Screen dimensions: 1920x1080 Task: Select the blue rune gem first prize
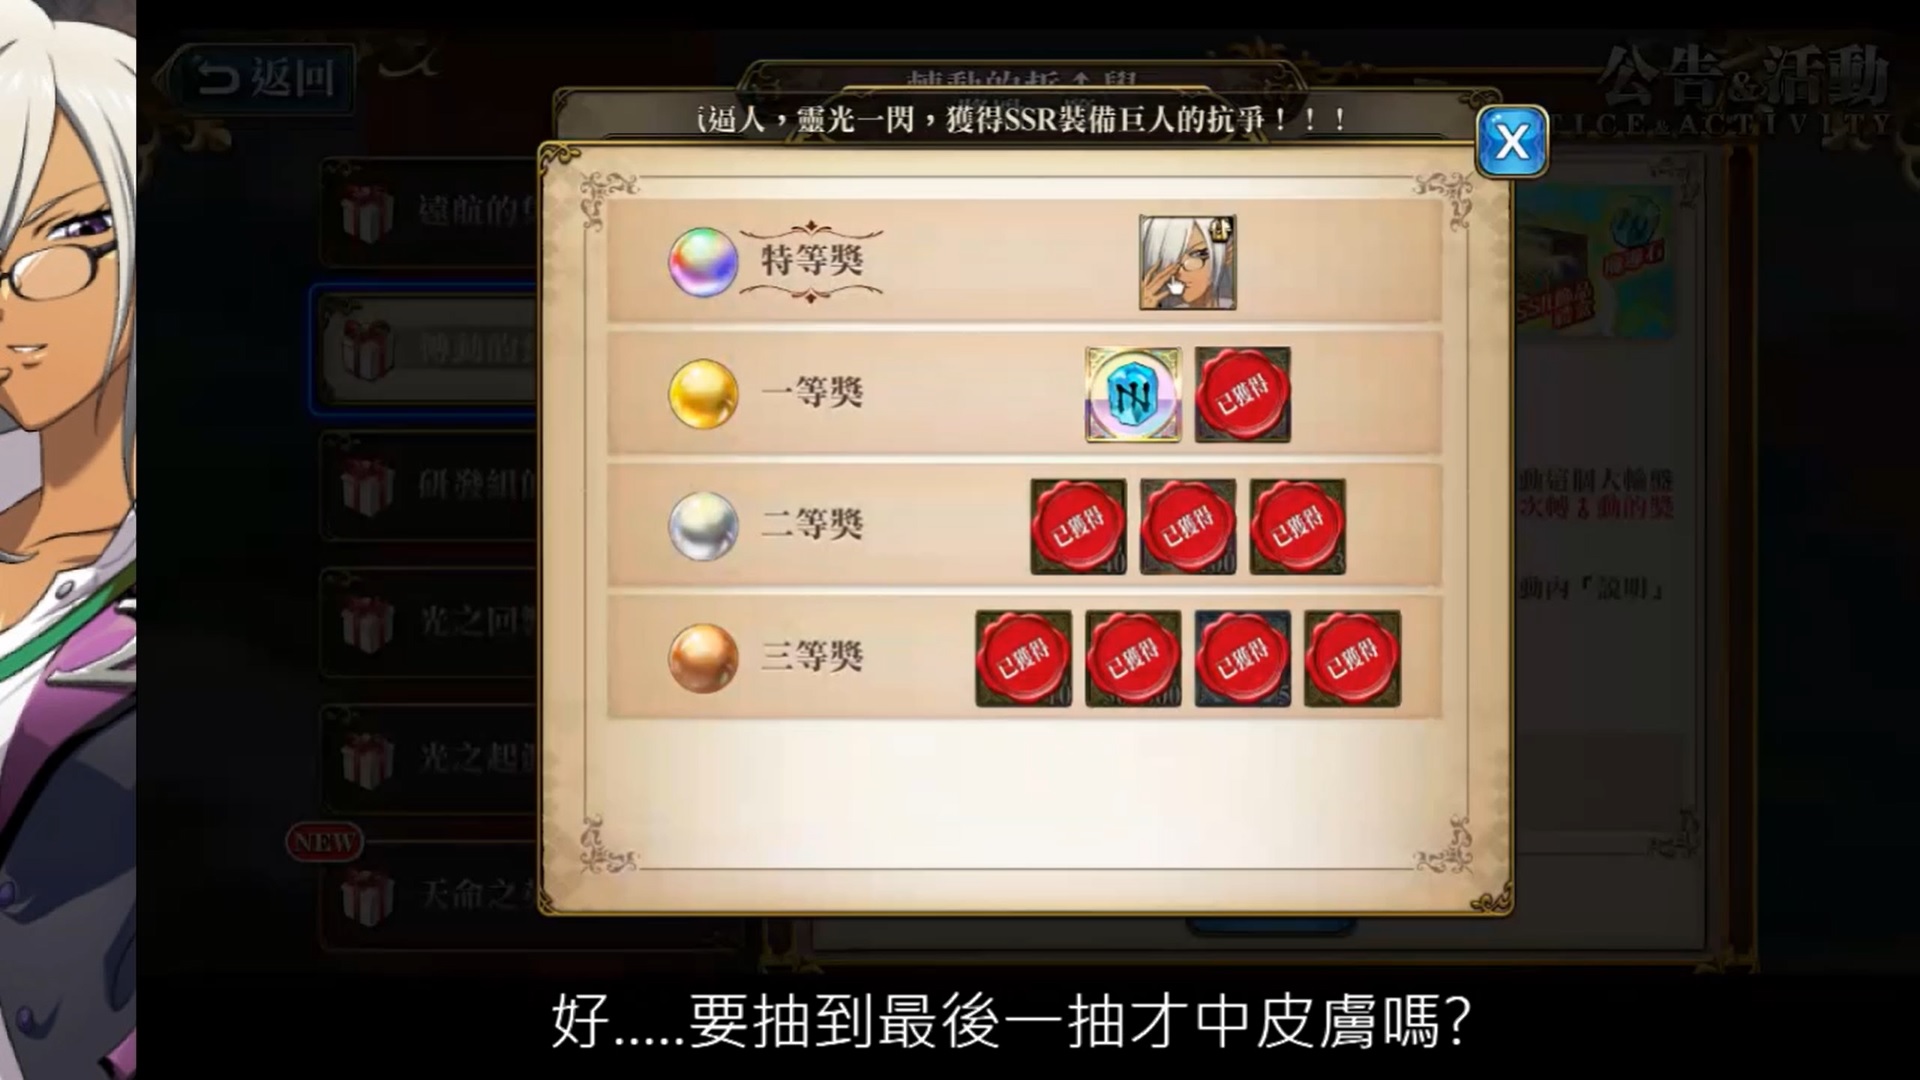[x=1133, y=395]
